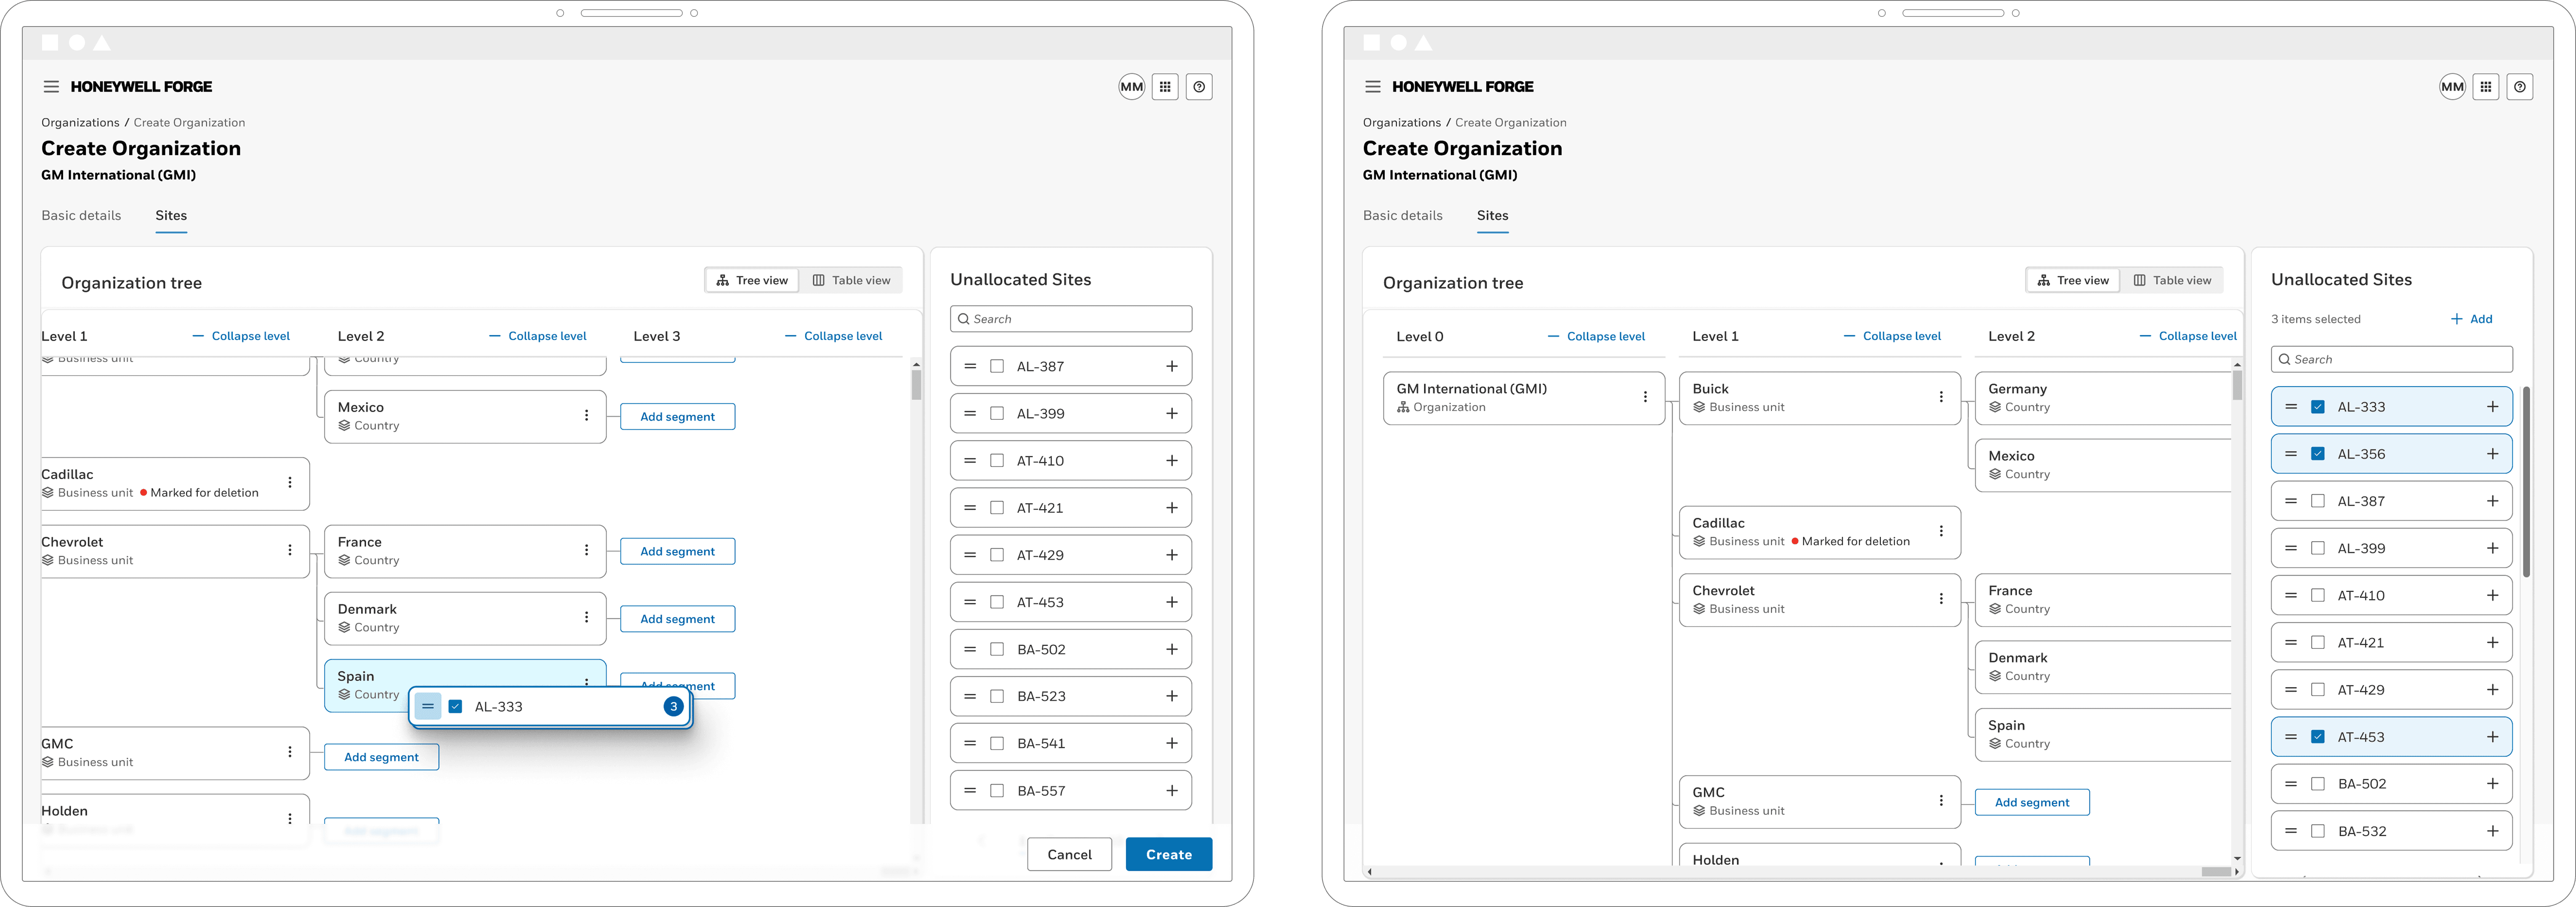The image size is (2576, 907).
Task: Open apps grid in right screen header
Action: coord(2486,87)
